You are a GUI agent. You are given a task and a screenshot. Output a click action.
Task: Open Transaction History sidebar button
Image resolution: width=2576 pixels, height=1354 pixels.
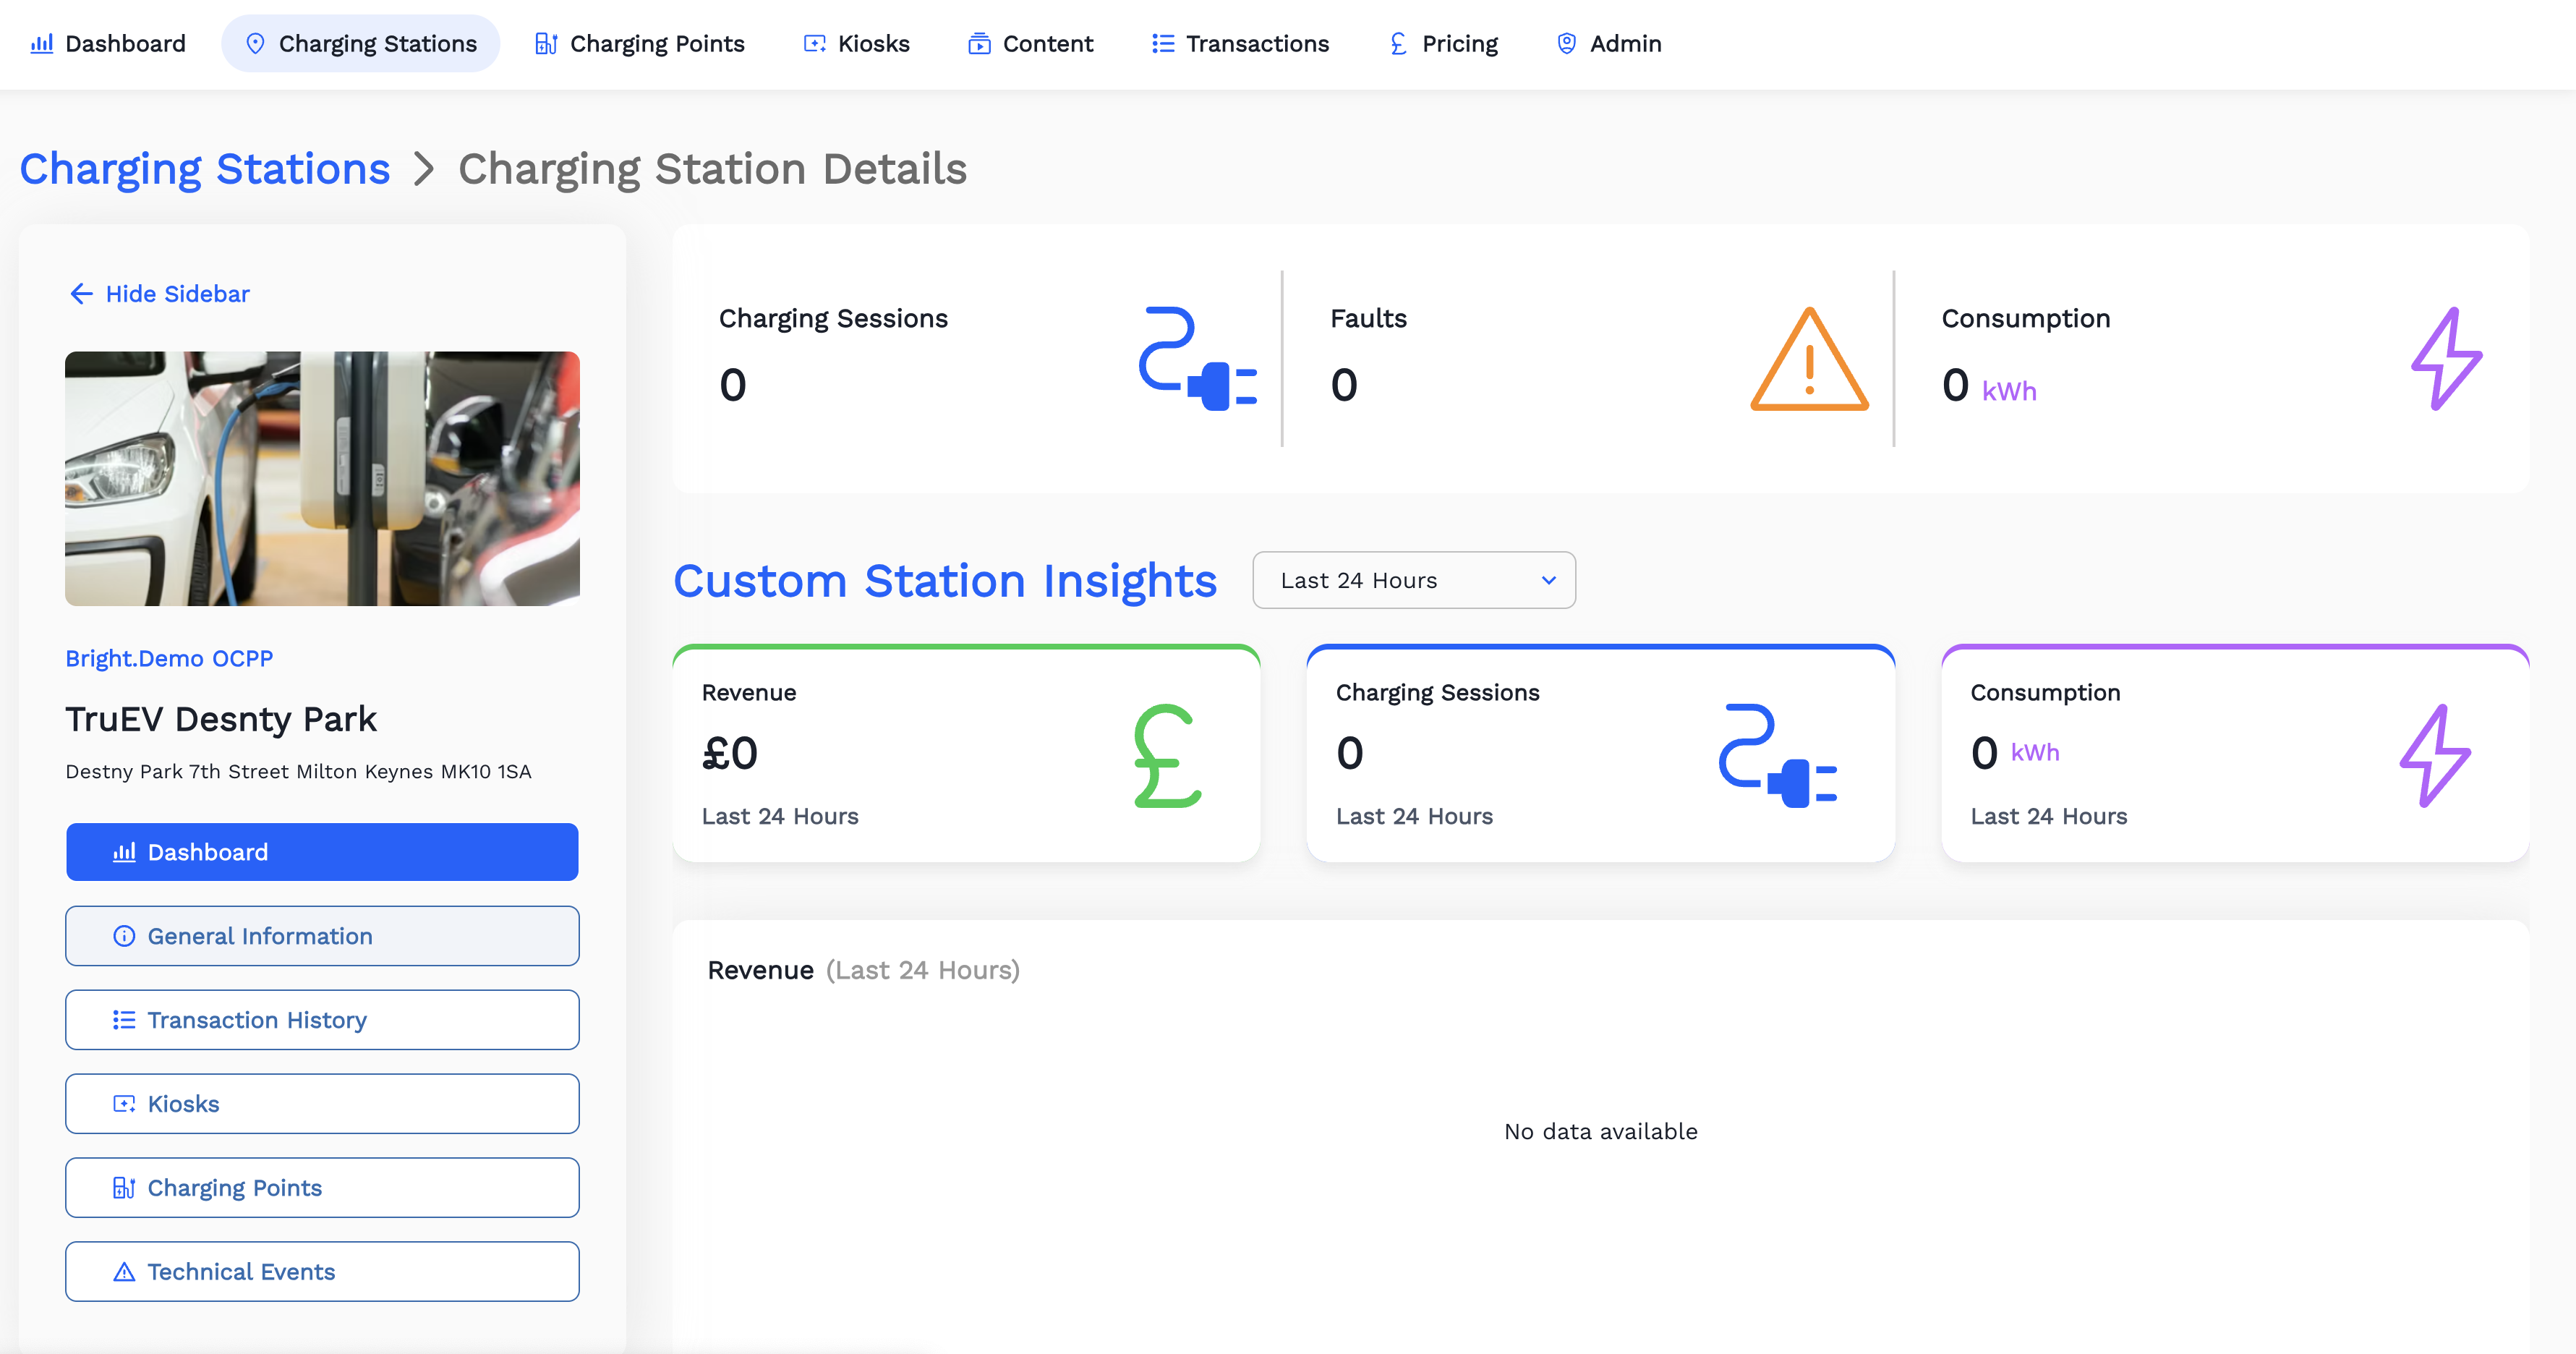pos(322,1020)
